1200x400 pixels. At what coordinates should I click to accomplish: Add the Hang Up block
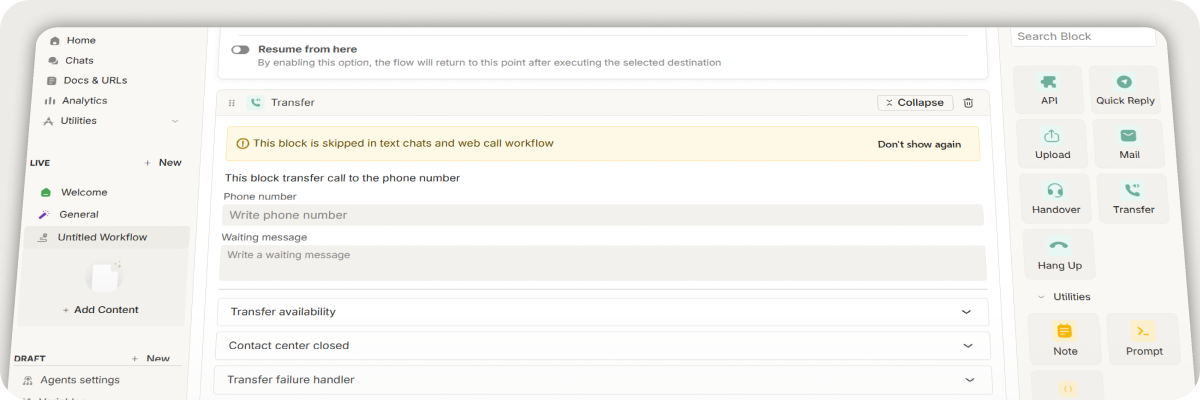(1059, 254)
